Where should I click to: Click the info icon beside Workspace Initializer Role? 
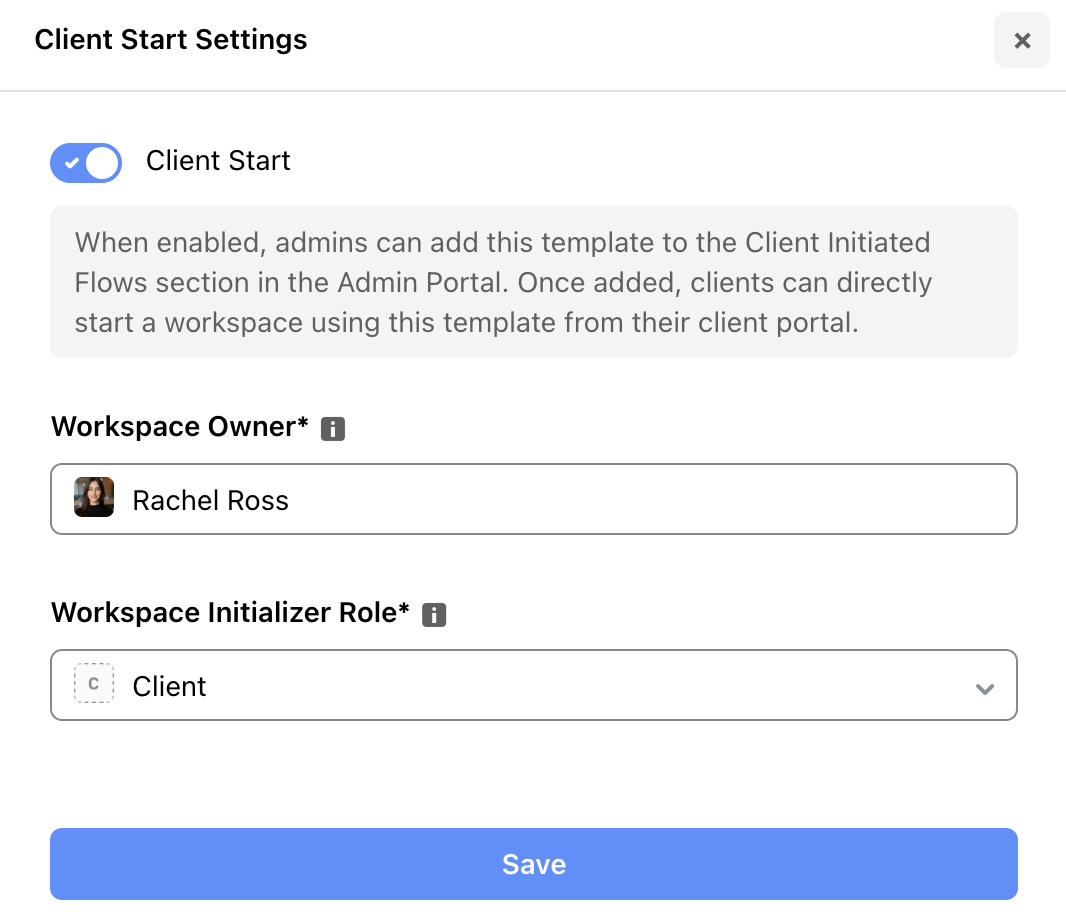pos(434,615)
